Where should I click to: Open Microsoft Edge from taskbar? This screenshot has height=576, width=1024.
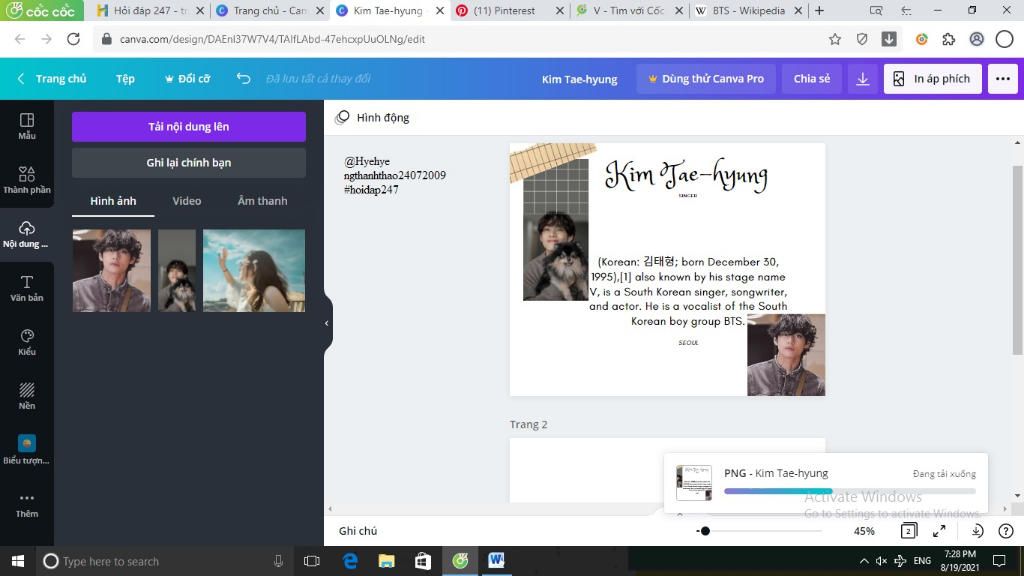pyautogui.click(x=351, y=561)
